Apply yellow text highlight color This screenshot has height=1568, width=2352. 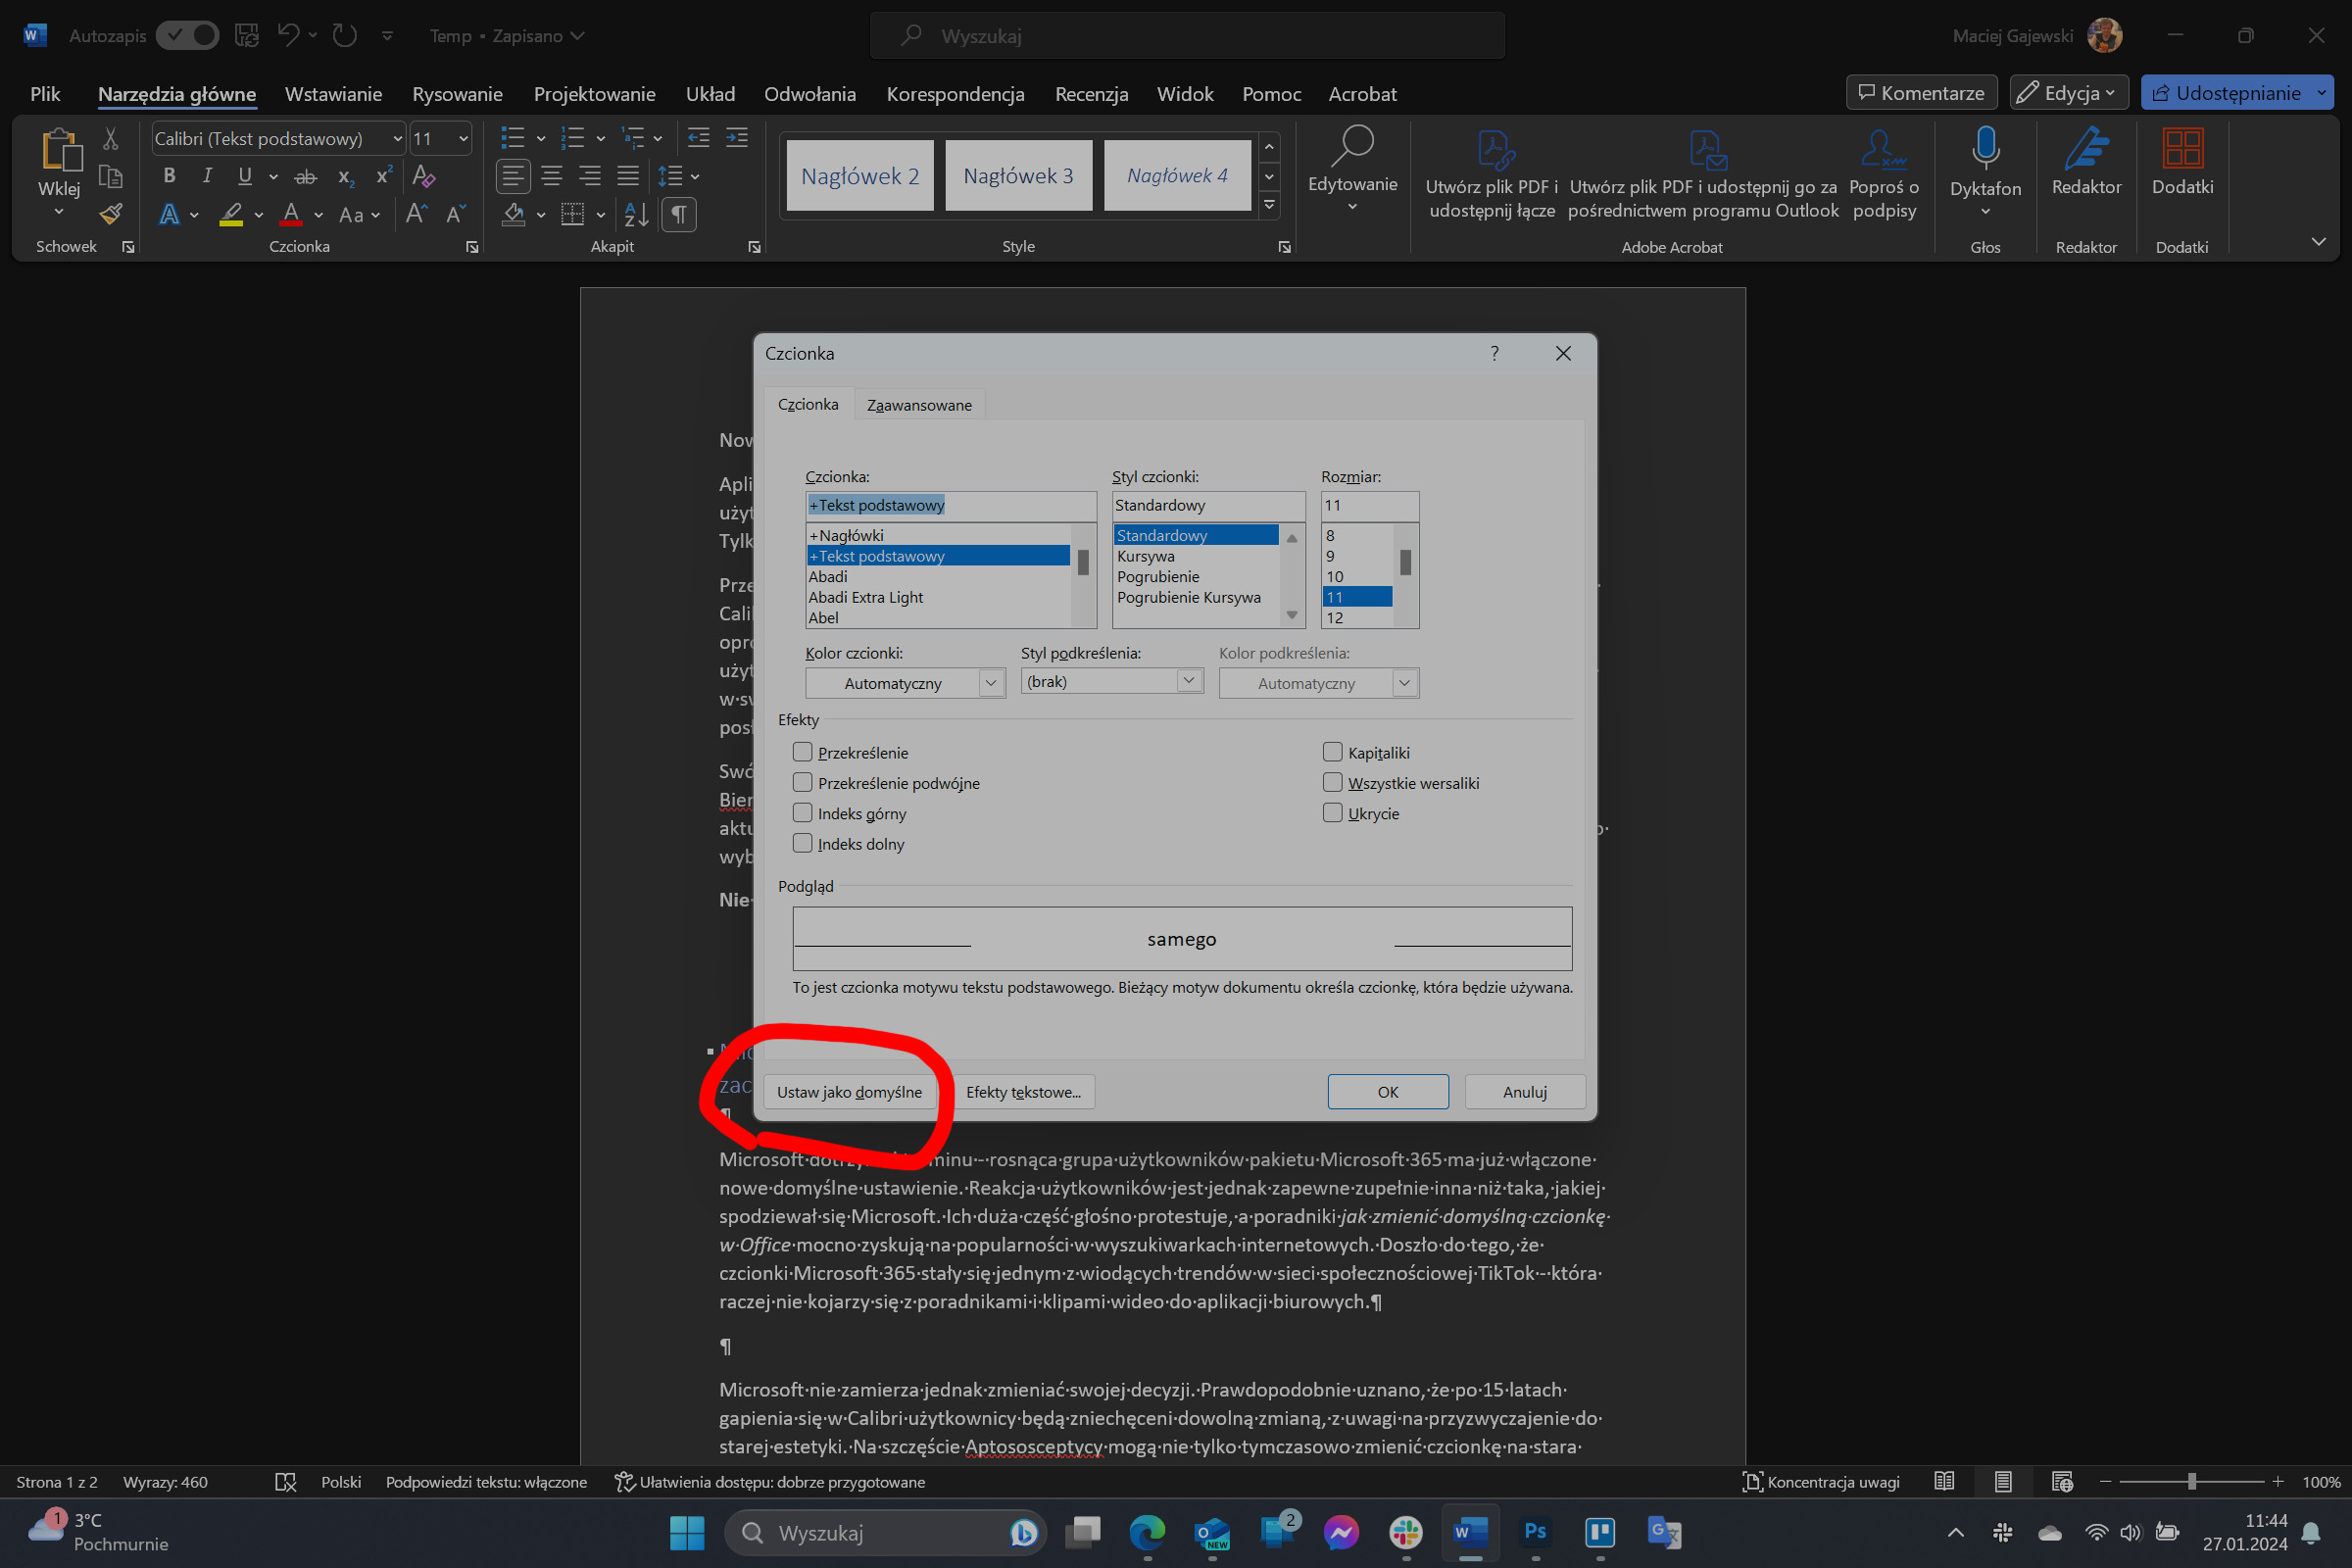click(x=231, y=214)
